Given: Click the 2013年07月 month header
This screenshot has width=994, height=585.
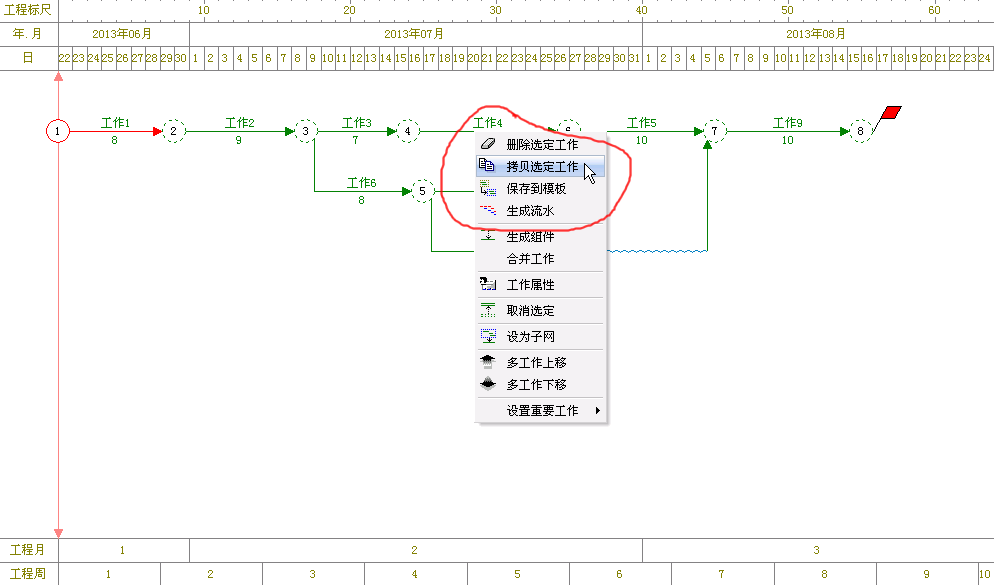Looking at the screenshot, I should coord(414,34).
